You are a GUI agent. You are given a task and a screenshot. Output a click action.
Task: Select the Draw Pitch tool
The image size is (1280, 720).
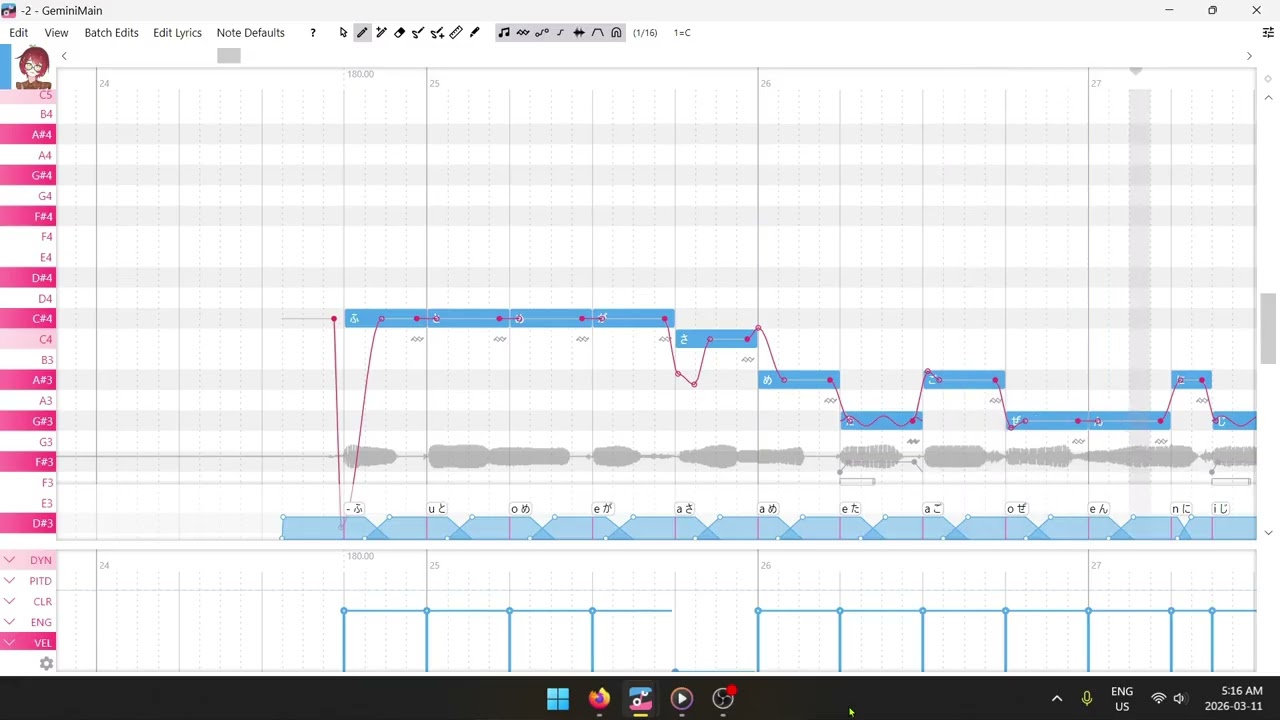[418, 33]
